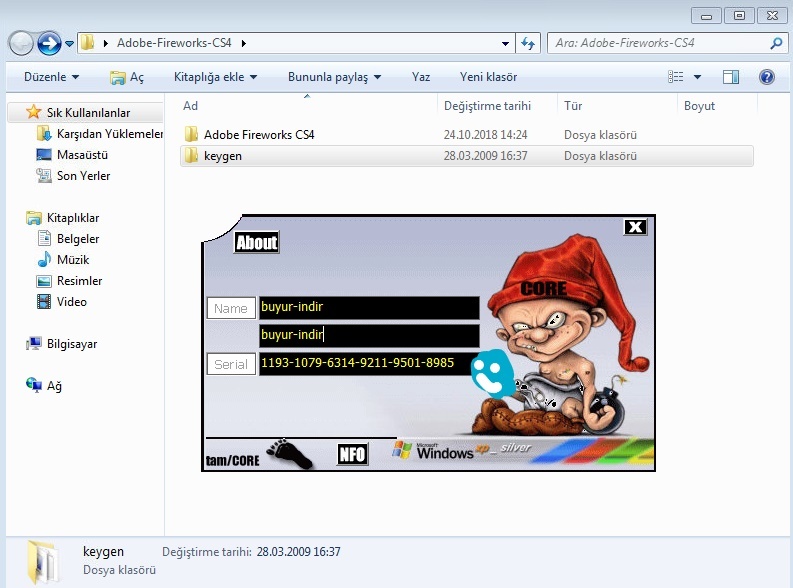Click the Ara search input field
Viewport: 793px width, 588px height.
click(x=658, y=43)
